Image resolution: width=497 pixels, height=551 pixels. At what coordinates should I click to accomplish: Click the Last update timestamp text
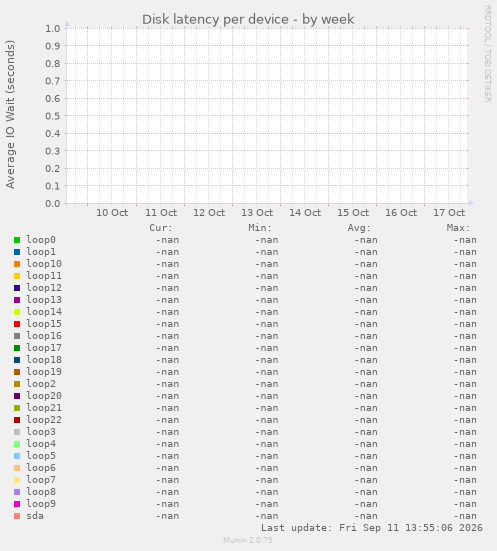[x=372, y=528]
